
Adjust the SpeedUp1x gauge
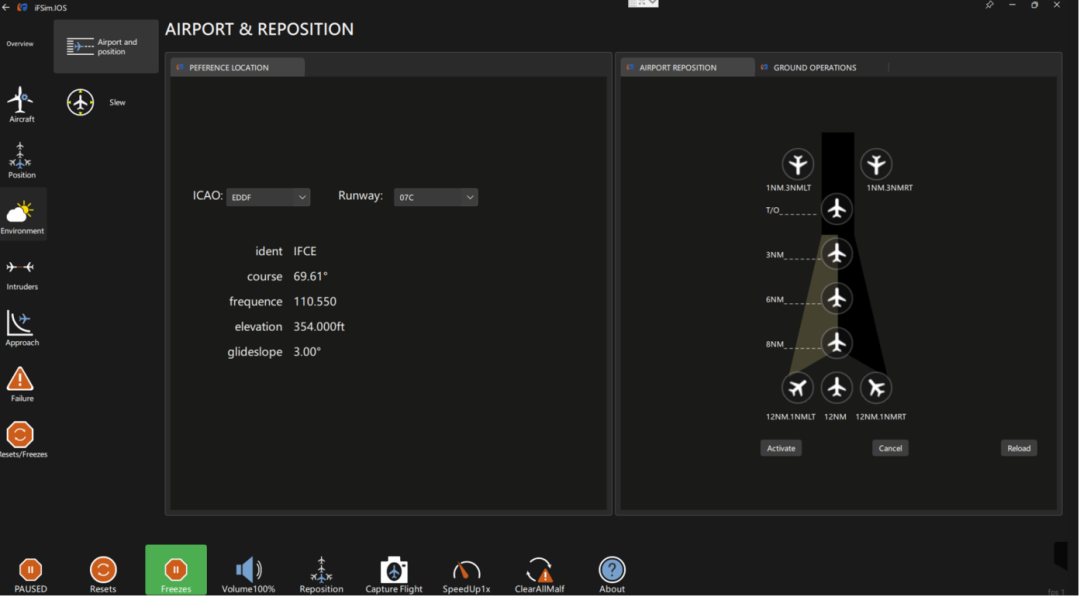coord(466,572)
